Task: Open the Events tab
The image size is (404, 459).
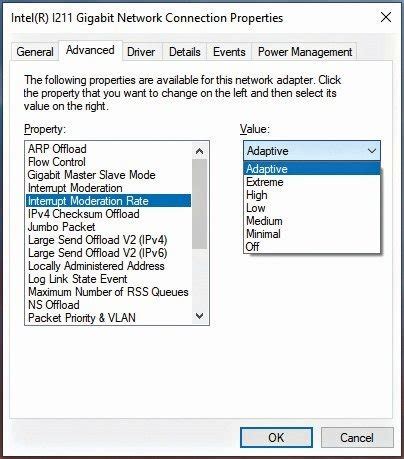Action: [x=229, y=52]
